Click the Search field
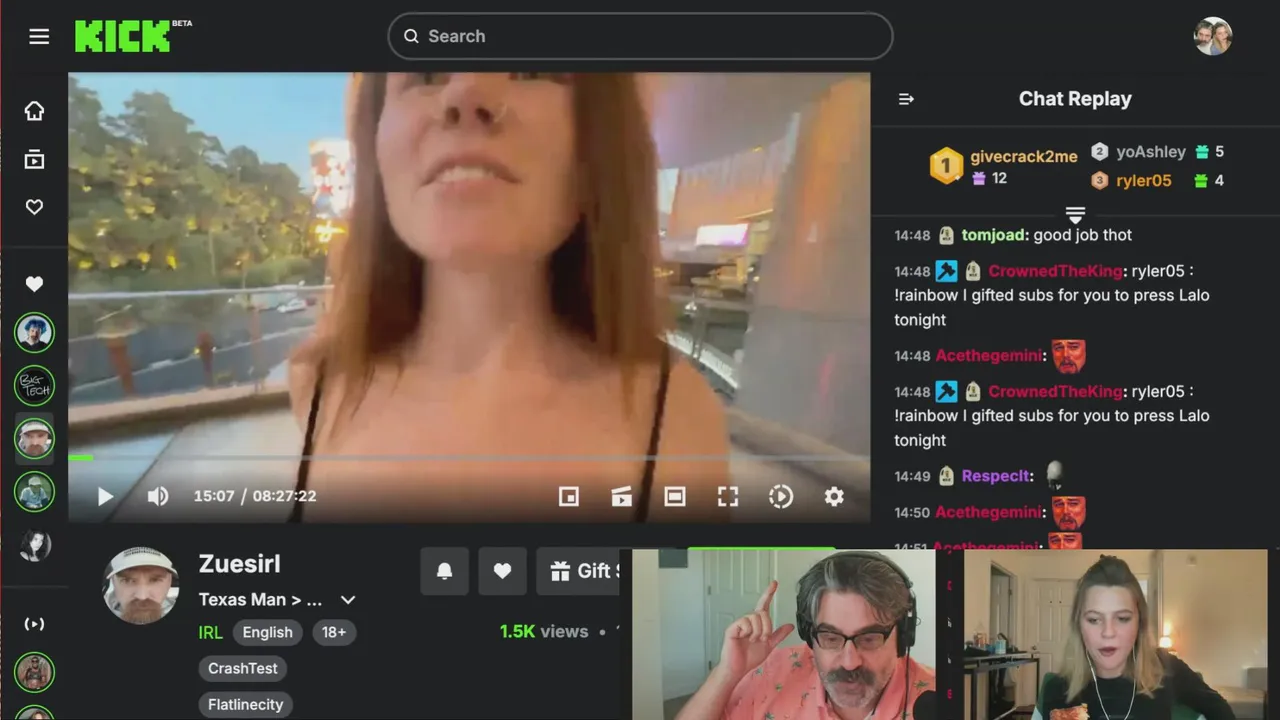The width and height of the screenshot is (1280, 720). click(x=640, y=36)
